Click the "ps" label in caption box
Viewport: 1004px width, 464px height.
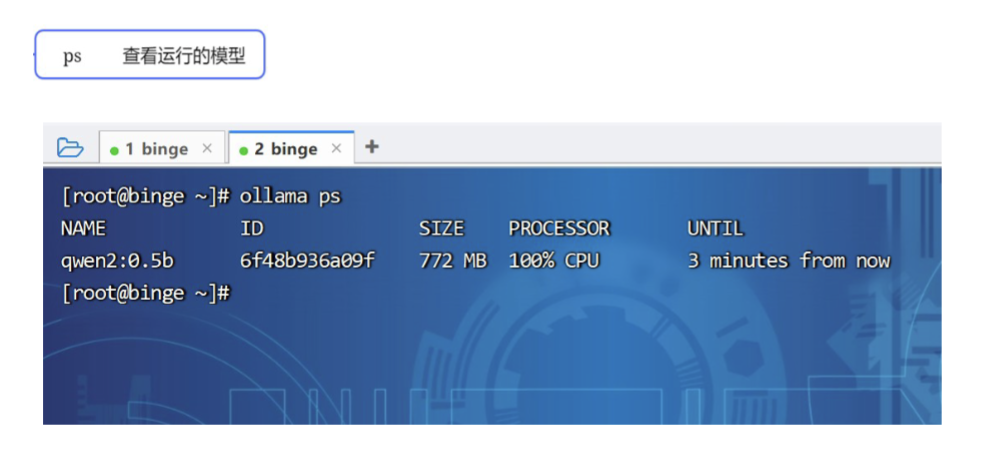(72, 57)
